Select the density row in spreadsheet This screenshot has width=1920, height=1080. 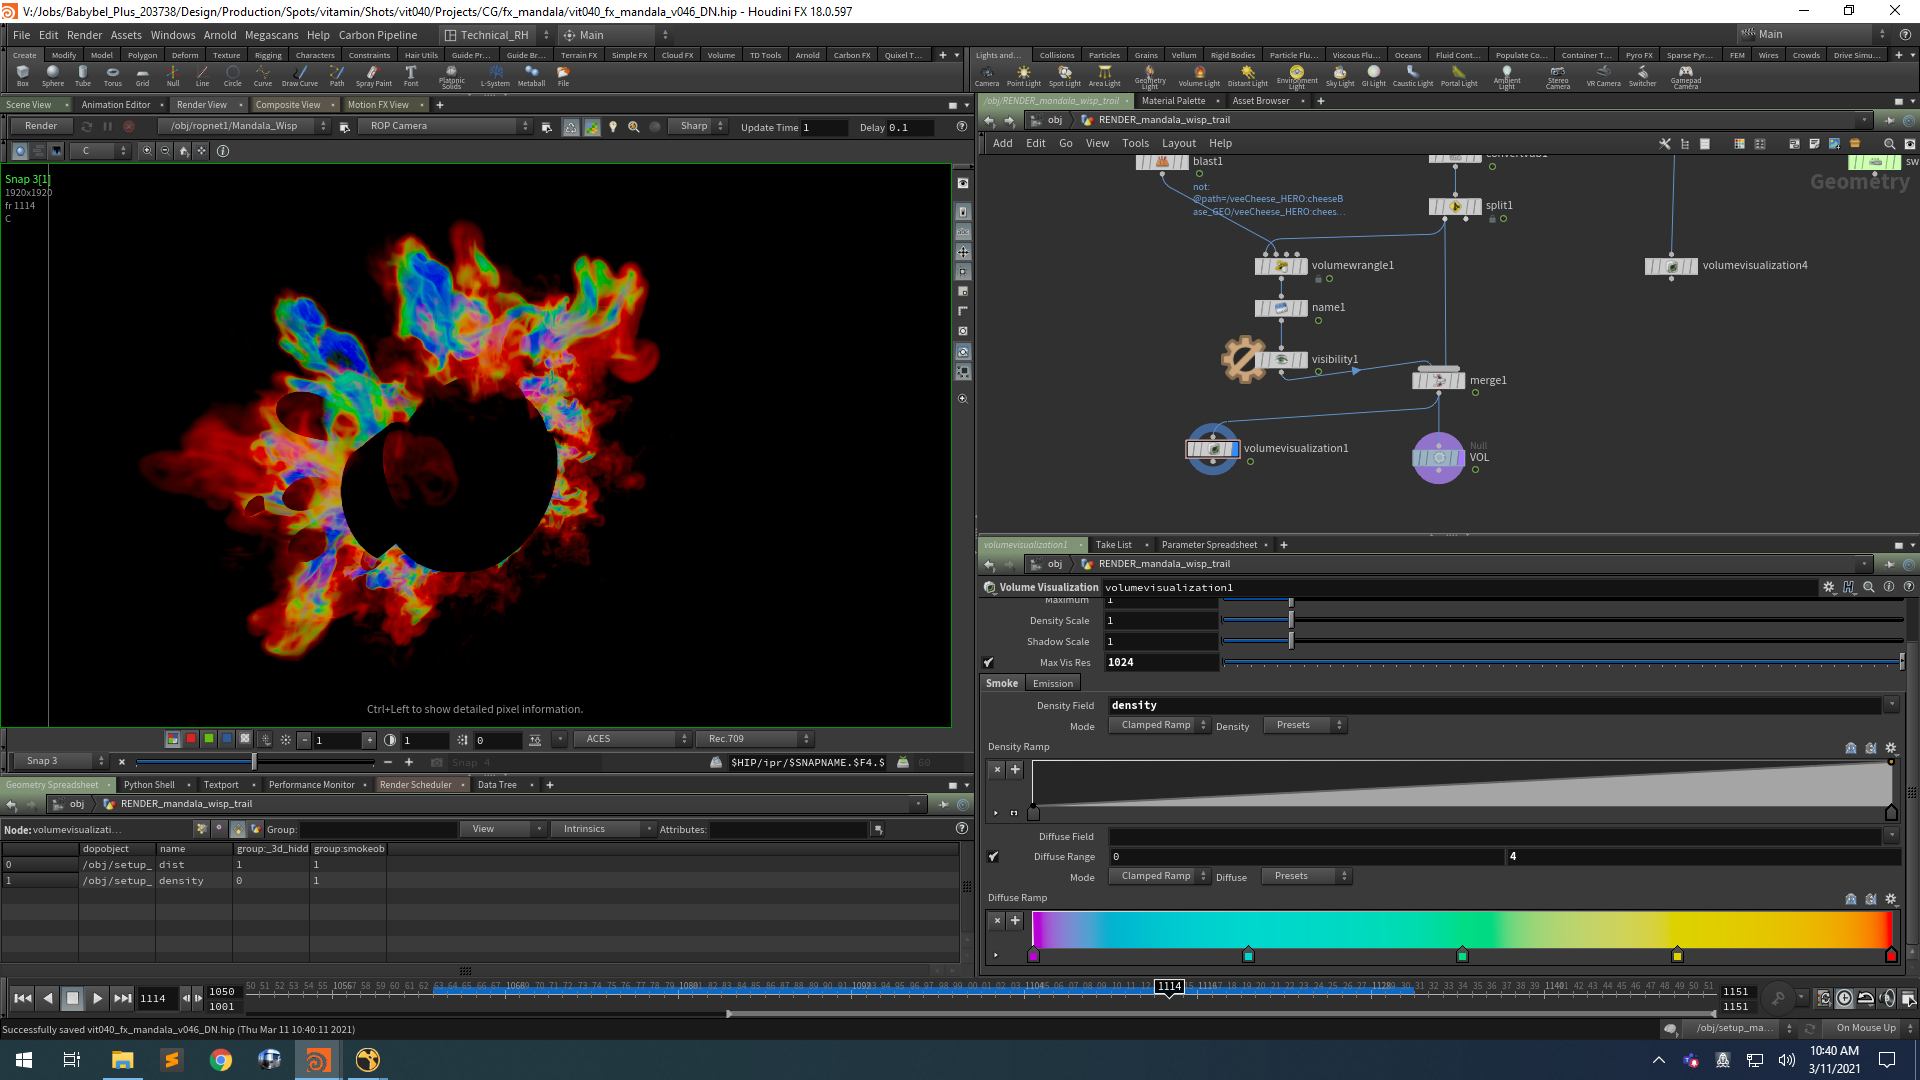[x=480, y=881]
